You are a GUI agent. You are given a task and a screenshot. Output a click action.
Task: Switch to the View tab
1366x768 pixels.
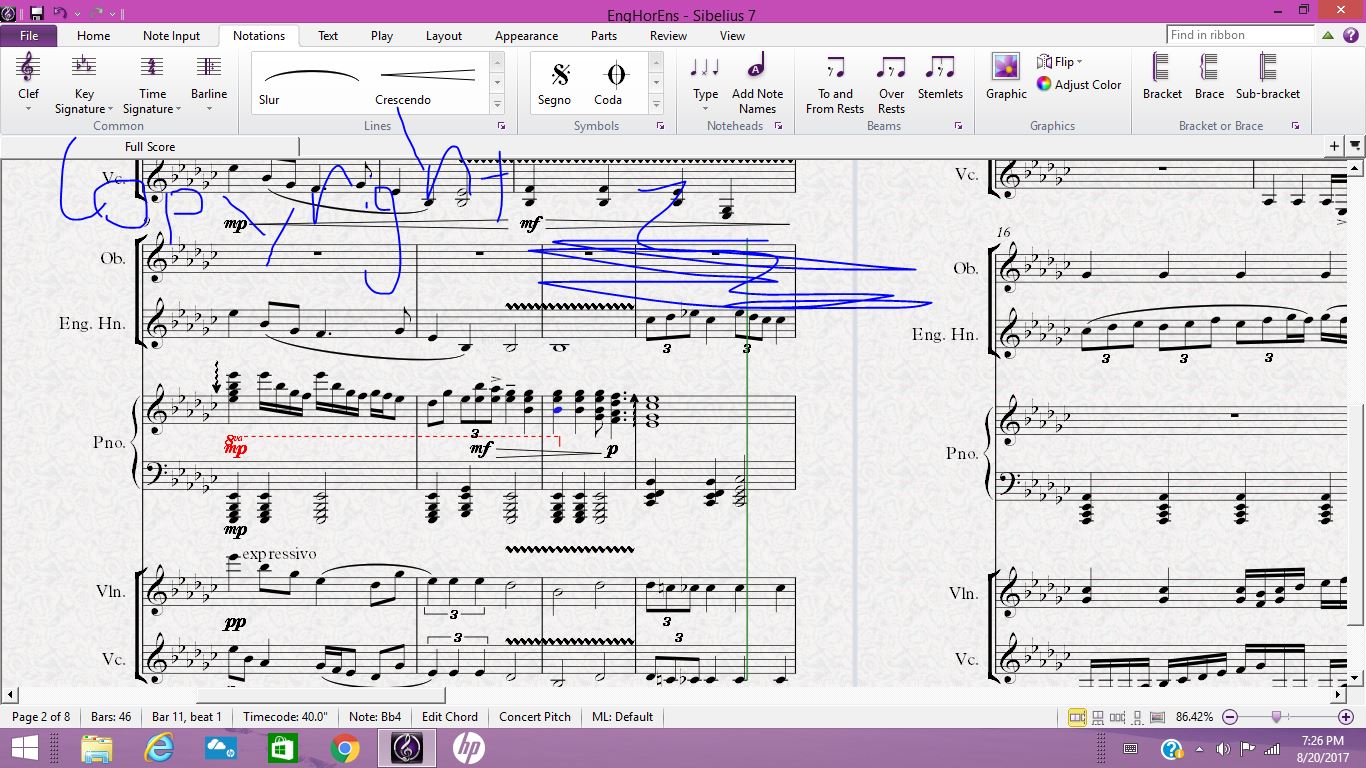(733, 35)
